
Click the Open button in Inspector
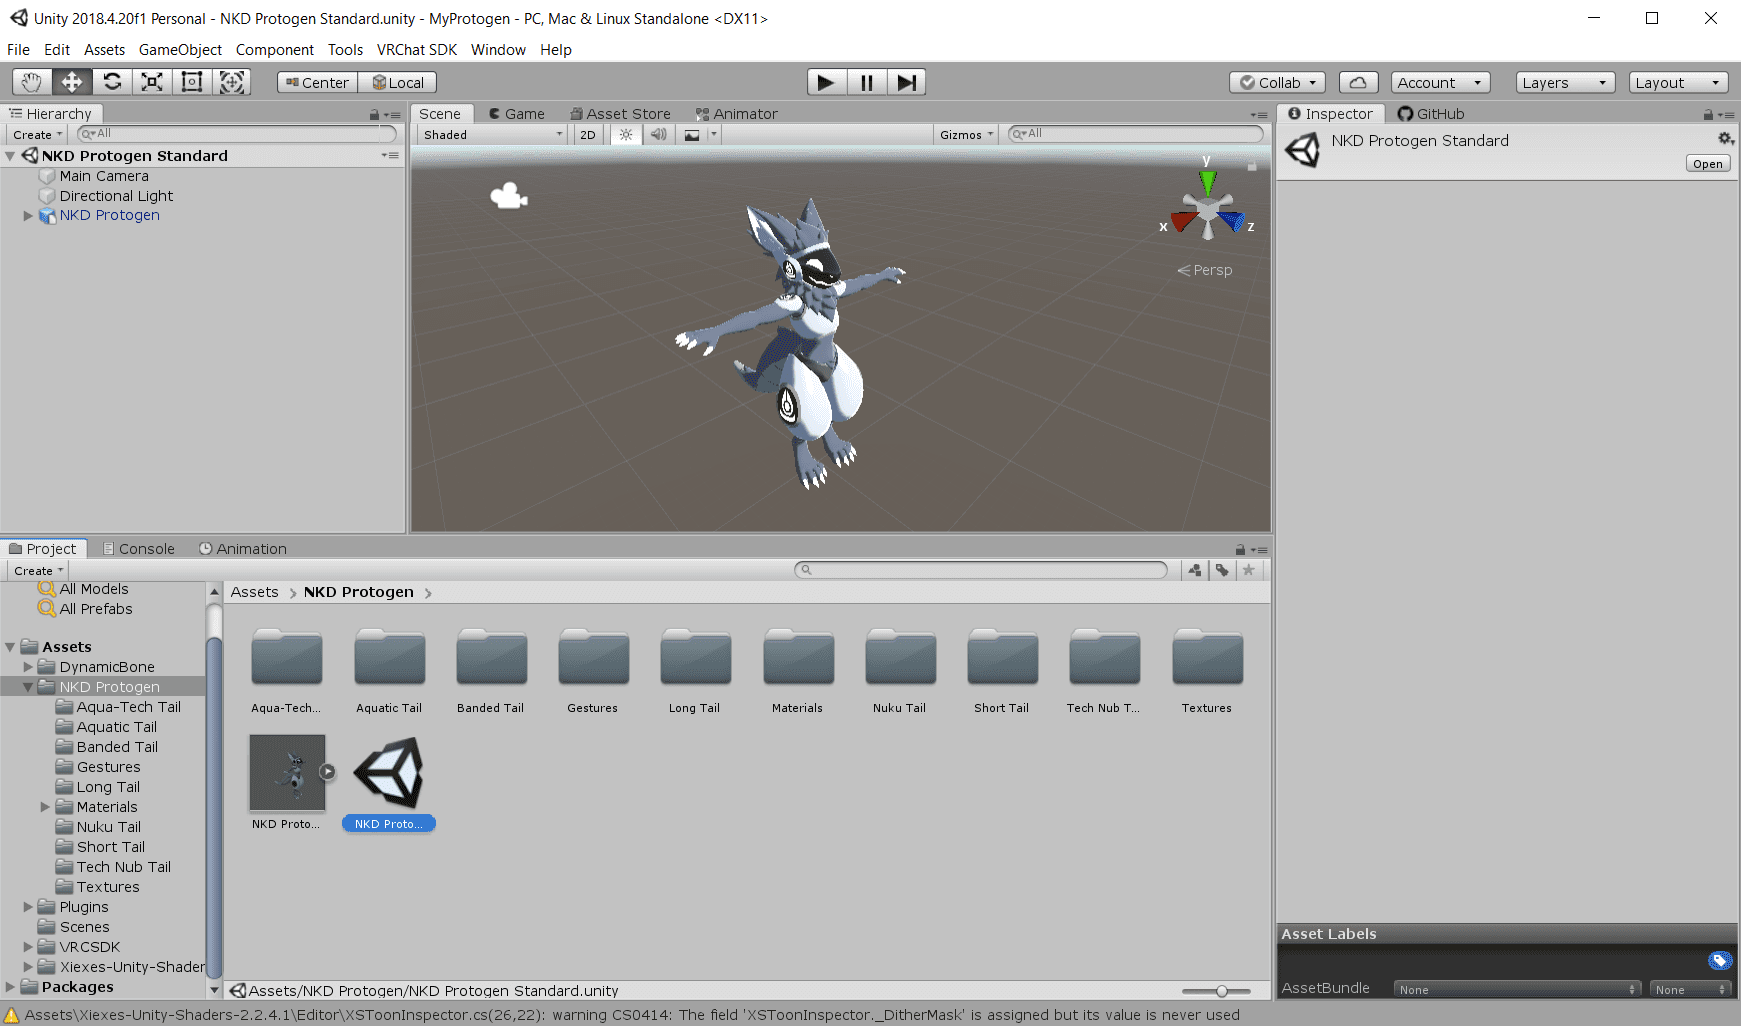click(1708, 164)
